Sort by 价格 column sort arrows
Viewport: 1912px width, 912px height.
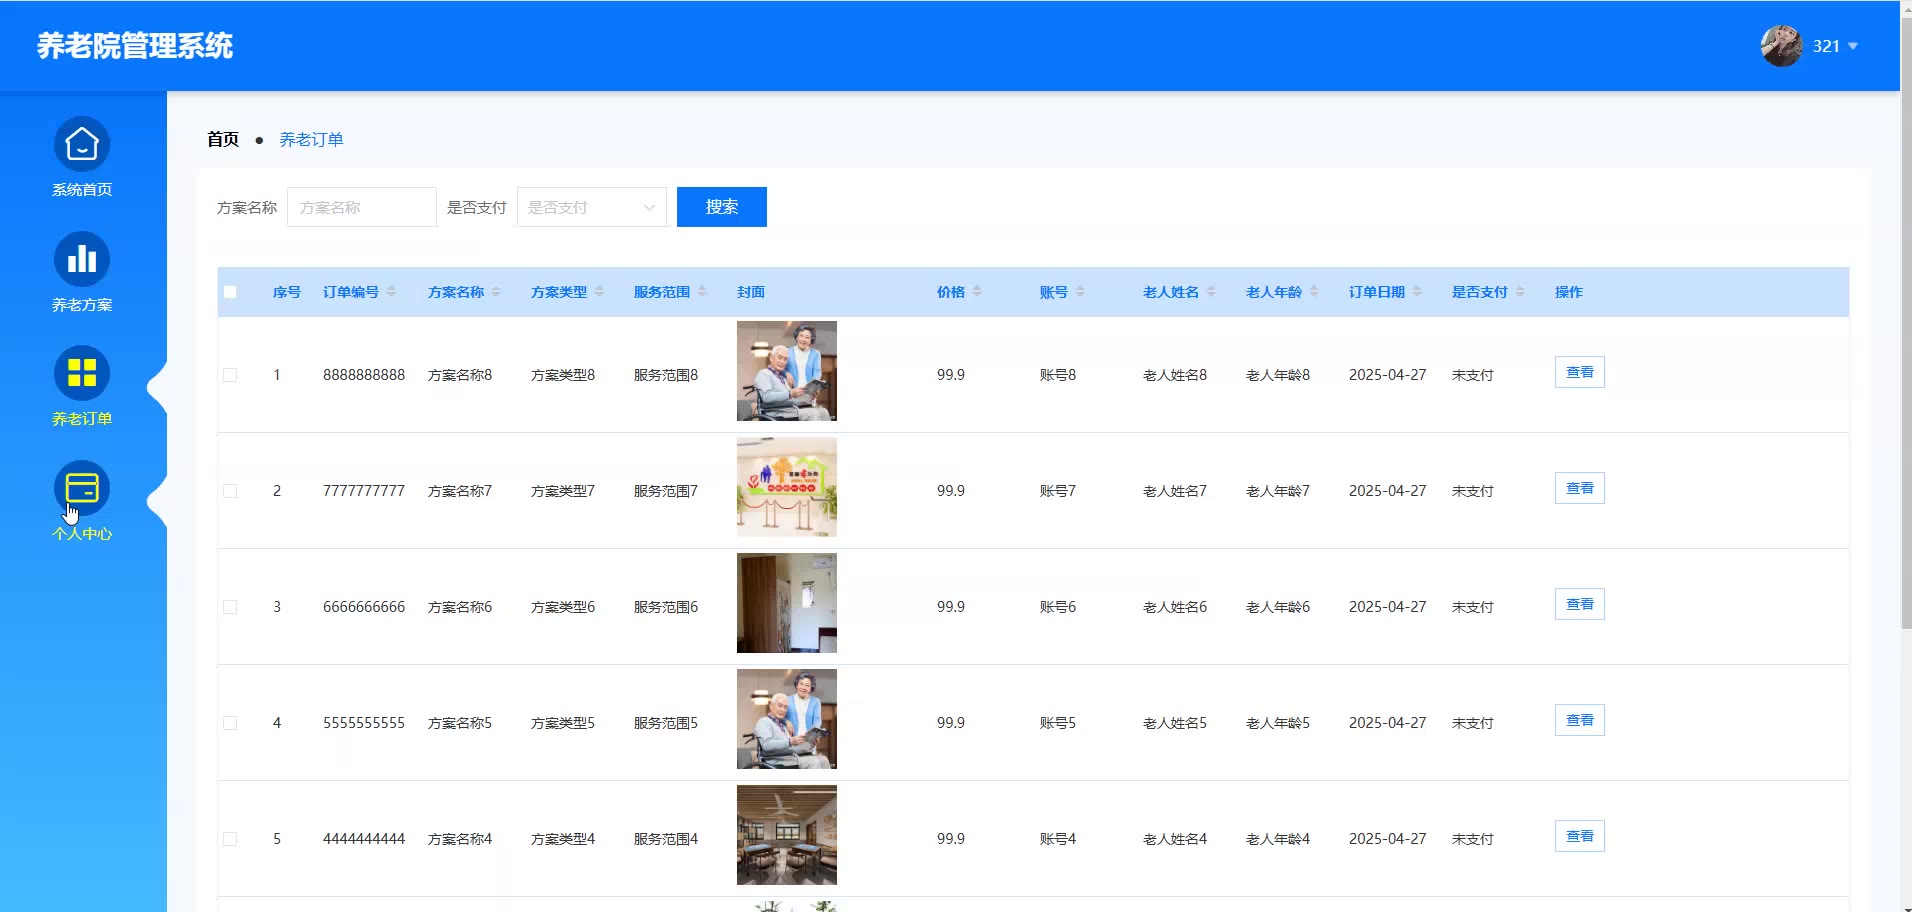[977, 292]
